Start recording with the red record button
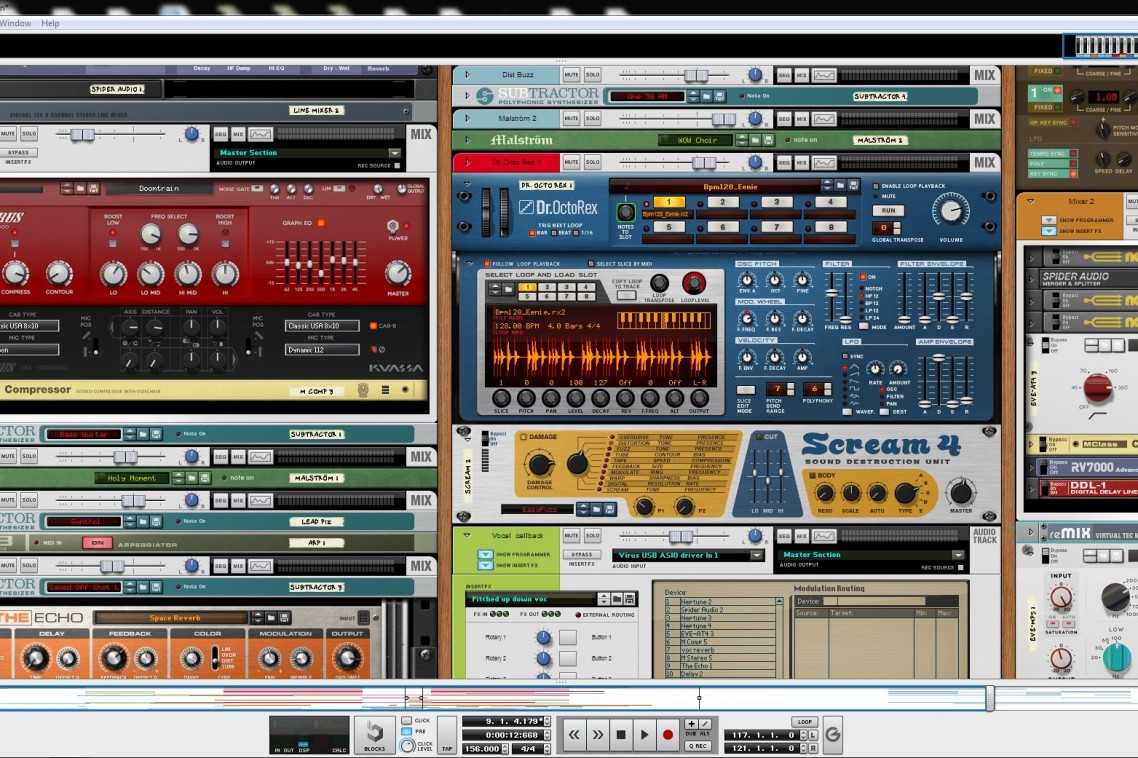Image resolution: width=1138 pixels, height=758 pixels. 668,735
